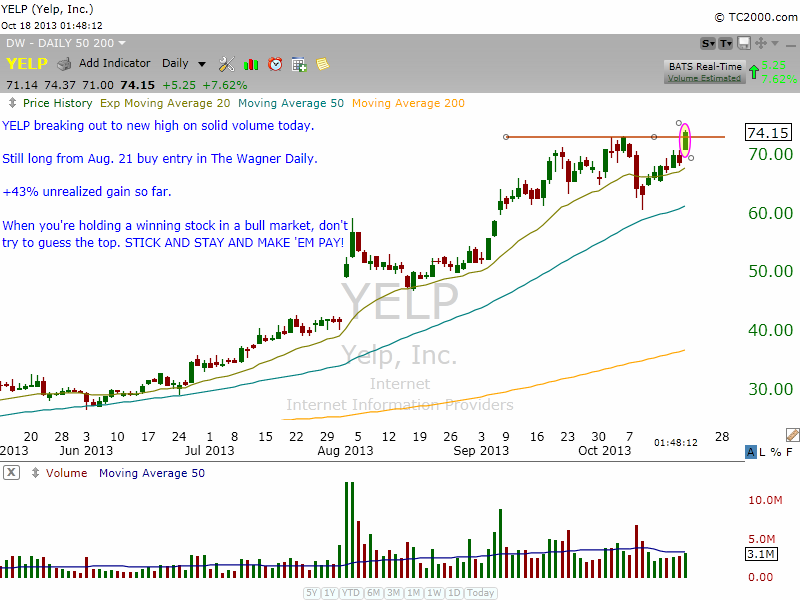Click the Add Indicator button
Image resolution: width=800 pixels, height=600 pixels.
point(114,63)
